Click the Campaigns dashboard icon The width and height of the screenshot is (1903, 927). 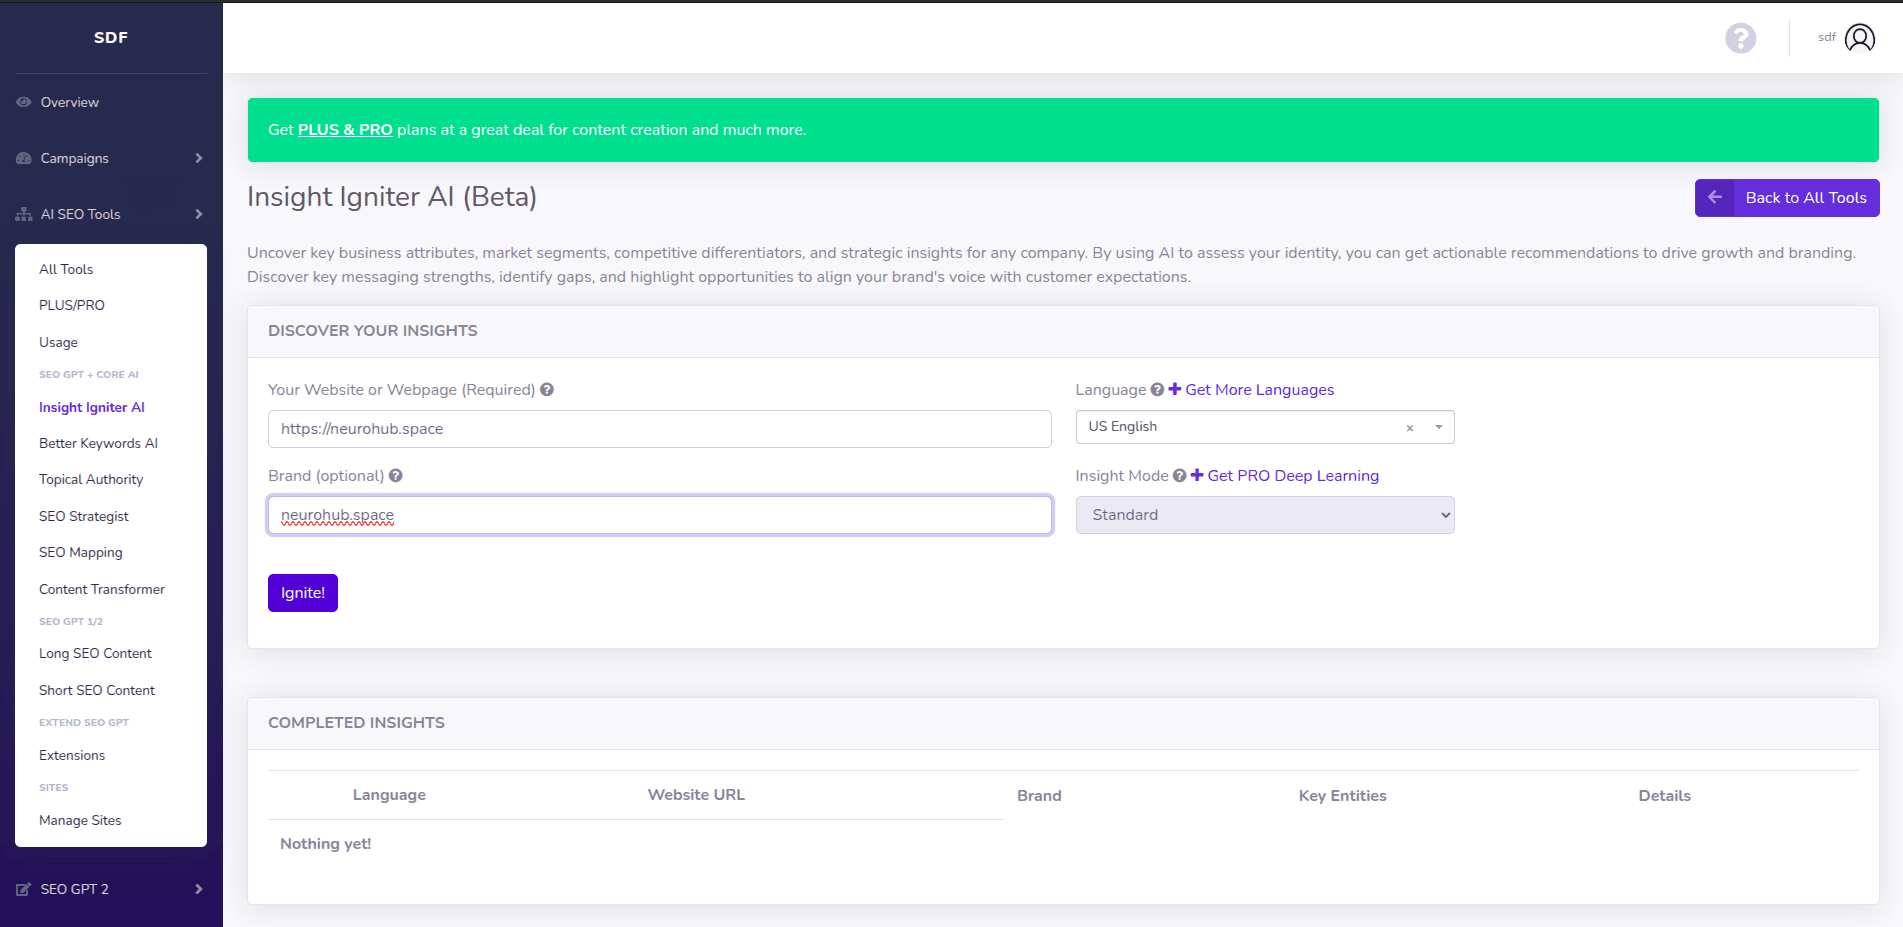pyautogui.click(x=24, y=158)
